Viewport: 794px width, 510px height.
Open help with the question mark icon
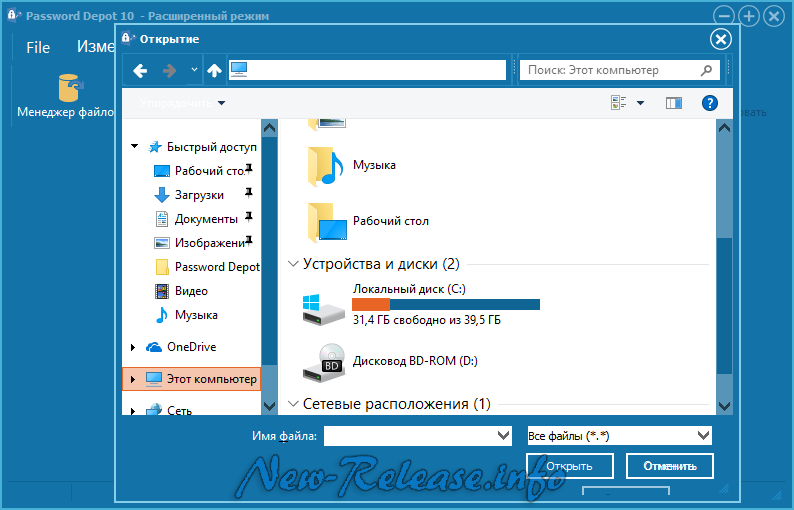(x=709, y=103)
